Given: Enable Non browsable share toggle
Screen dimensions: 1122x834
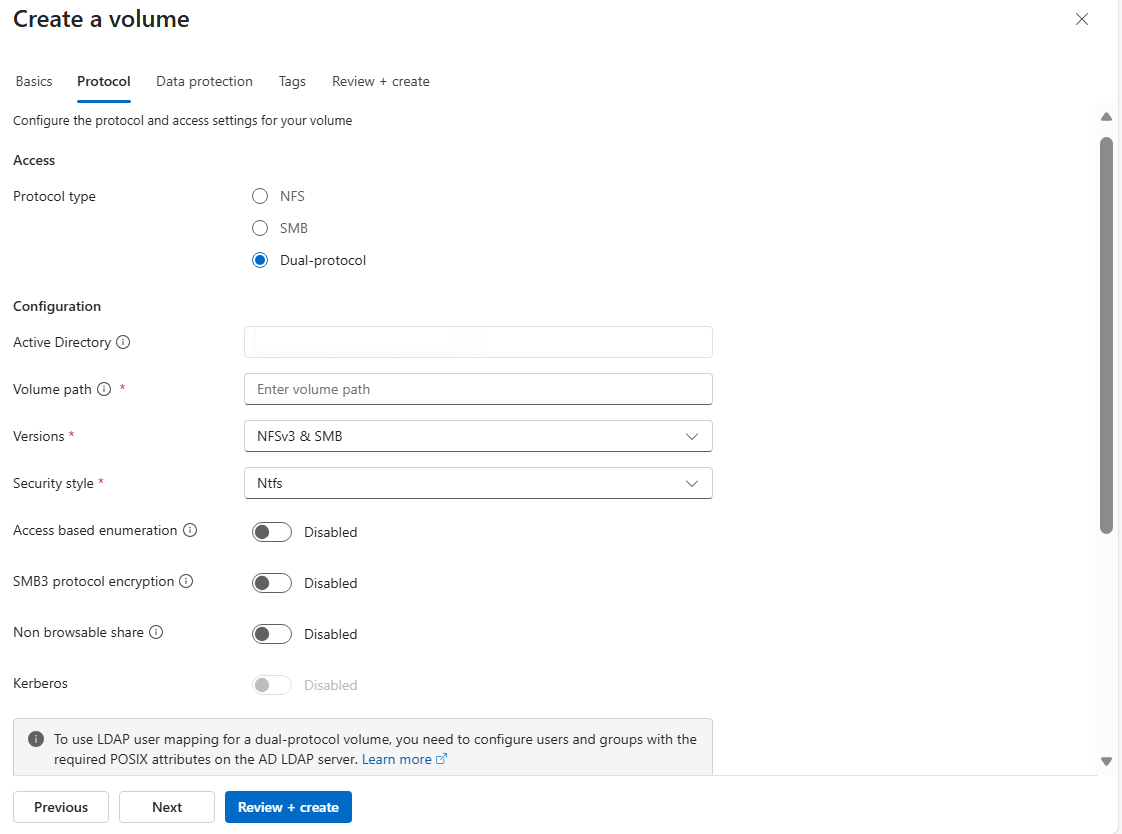Looking at the screenshot, I should tap(272, 634).
